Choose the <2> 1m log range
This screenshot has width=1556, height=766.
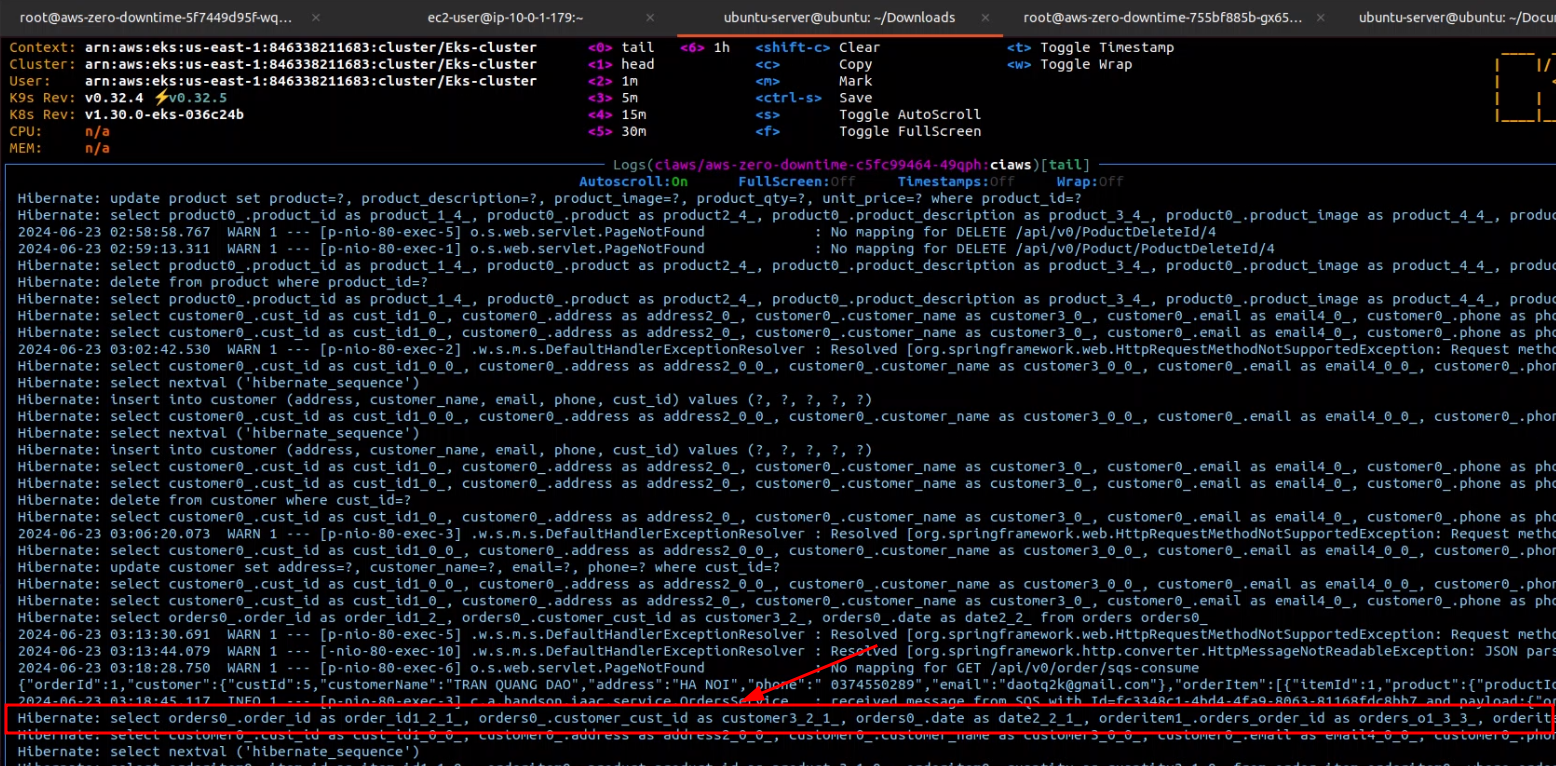point(613,81)
